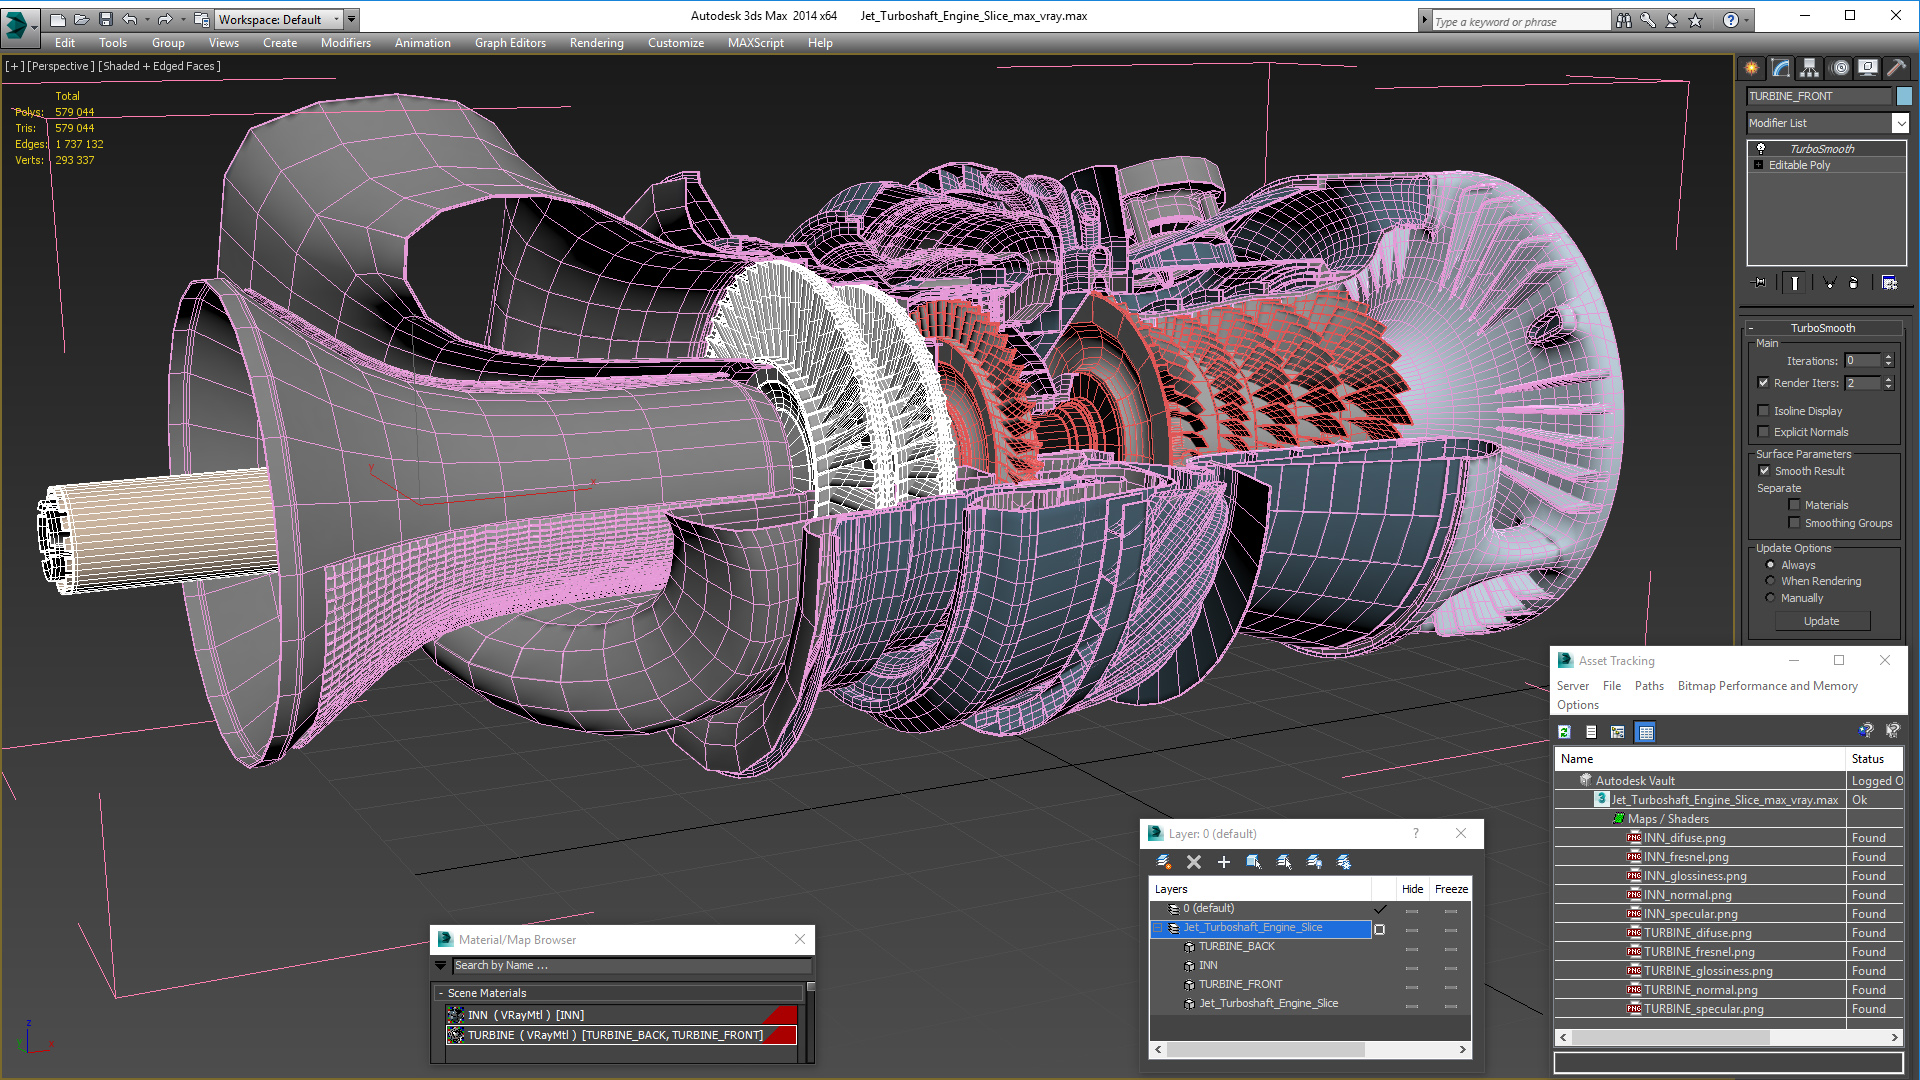Click the Search by Name field
This screenshot has height=1080, width=1920.
click(630, 966)
